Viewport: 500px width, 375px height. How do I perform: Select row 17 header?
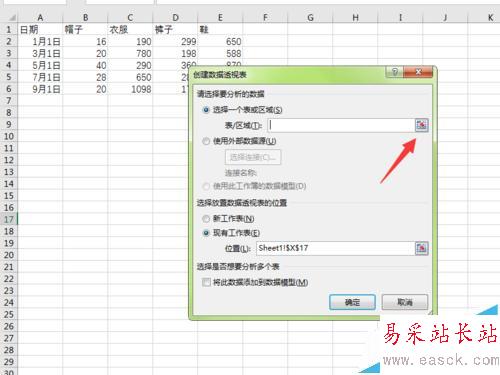tap(9, 219)
